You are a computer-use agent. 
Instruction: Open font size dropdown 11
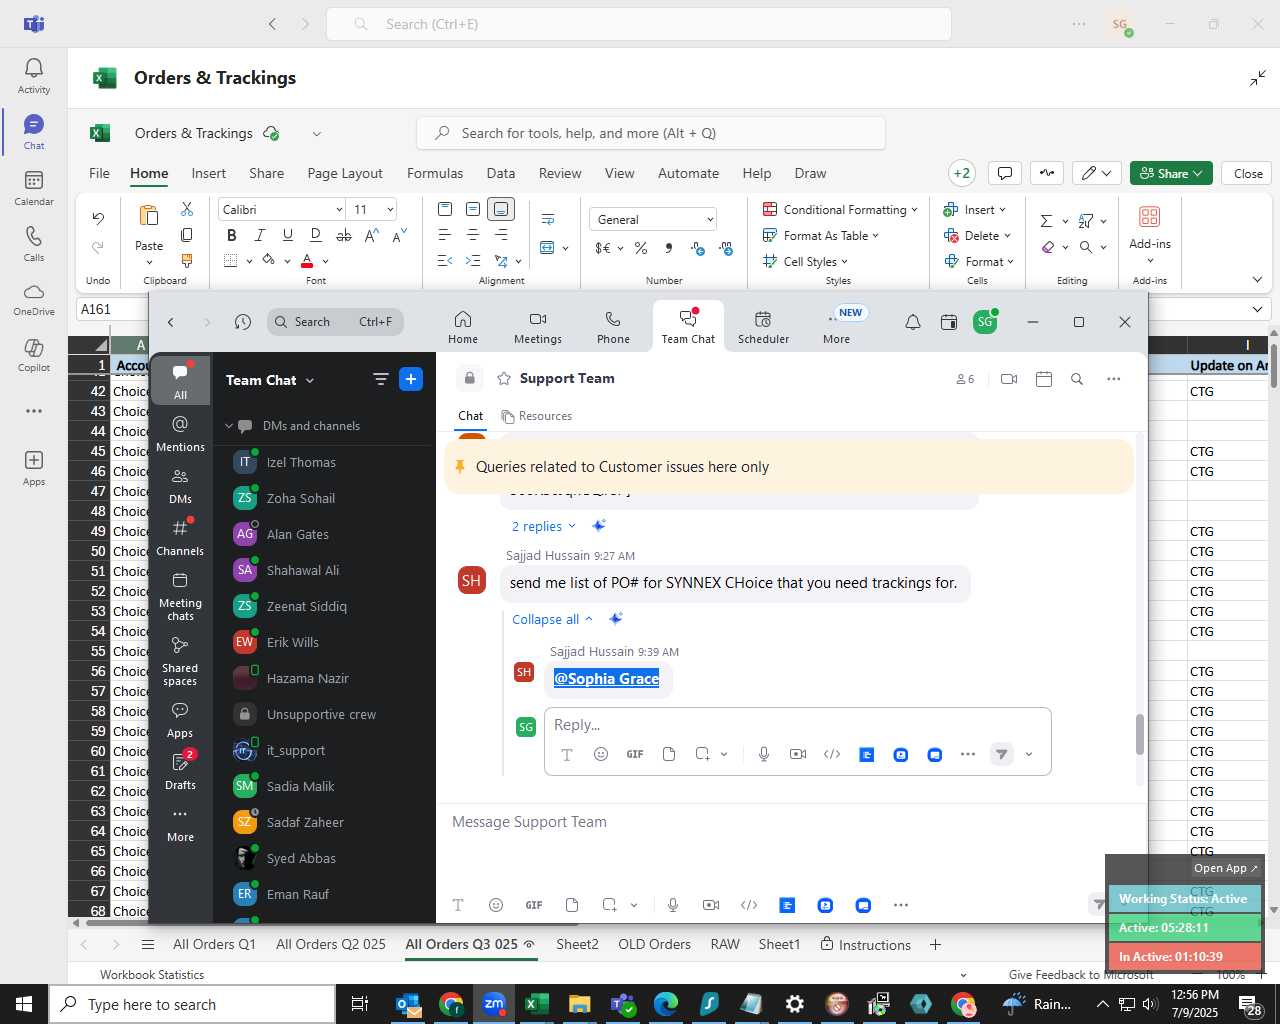click(390, 209)
